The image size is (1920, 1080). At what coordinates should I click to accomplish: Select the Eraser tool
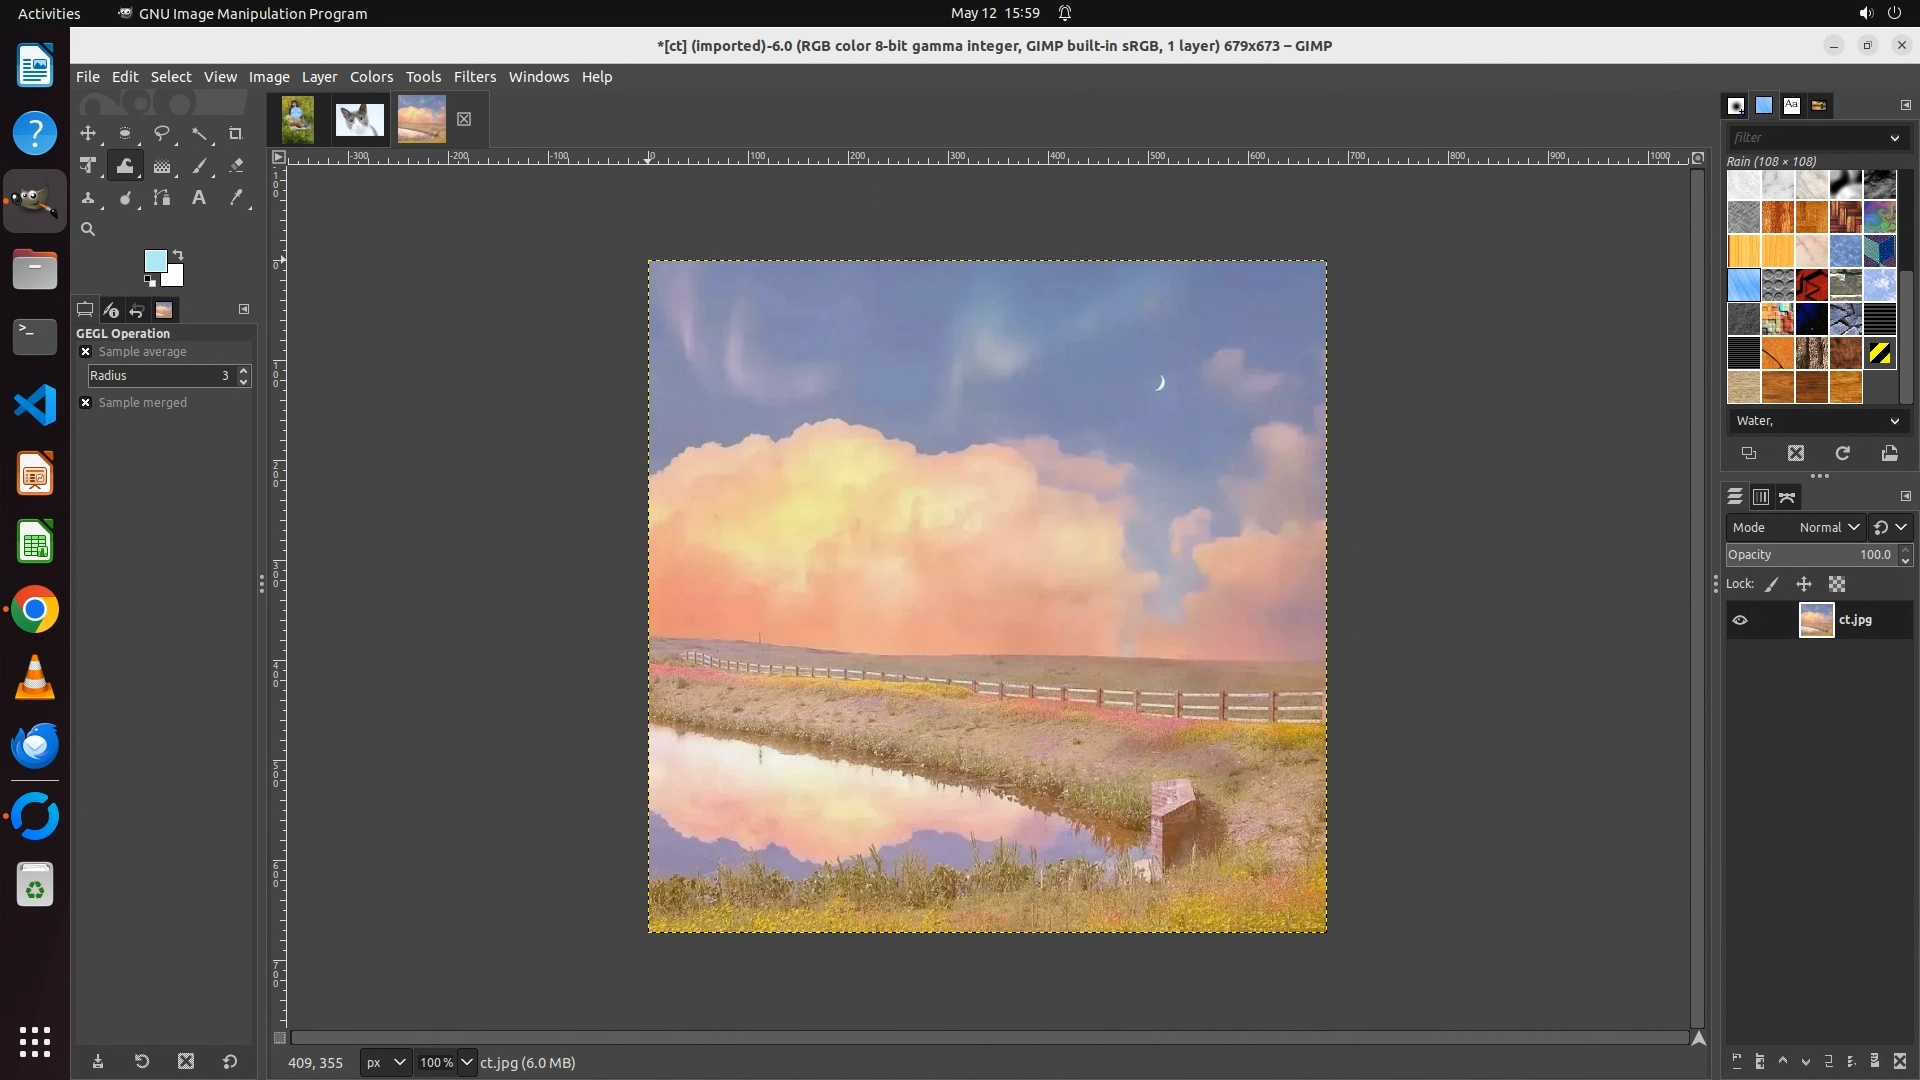tap(236, 166)
